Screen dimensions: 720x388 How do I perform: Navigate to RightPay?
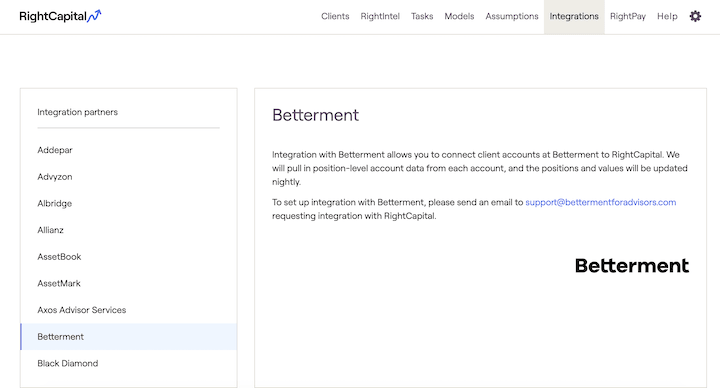[x=628, y=16]
